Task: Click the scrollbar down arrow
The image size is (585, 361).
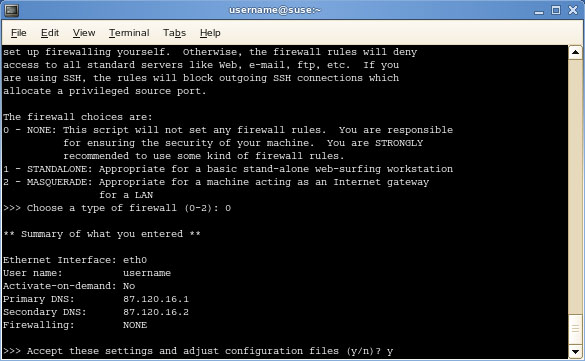Action: click(x=575, y=351)
